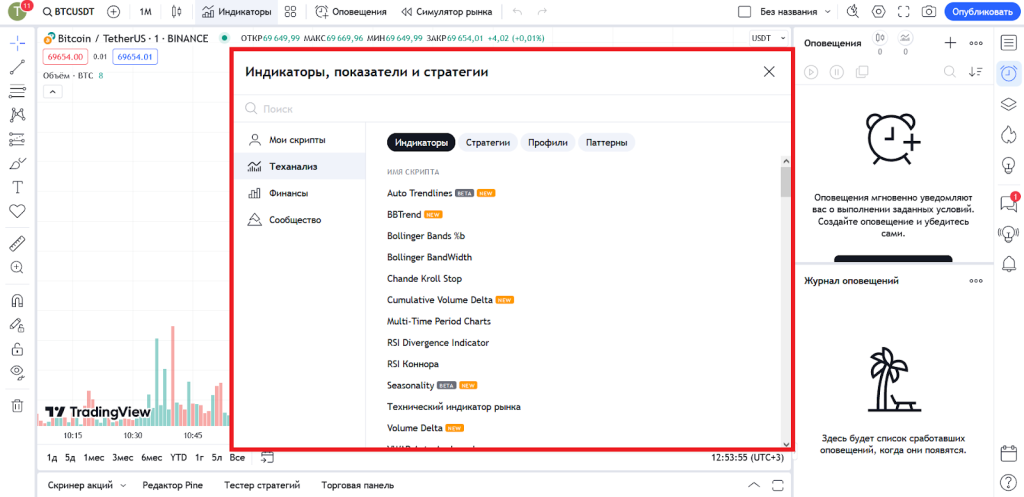Click the quick search icon
This screenshot has width=1024, height=497.
pyautogui.click(x=853, y=12)
